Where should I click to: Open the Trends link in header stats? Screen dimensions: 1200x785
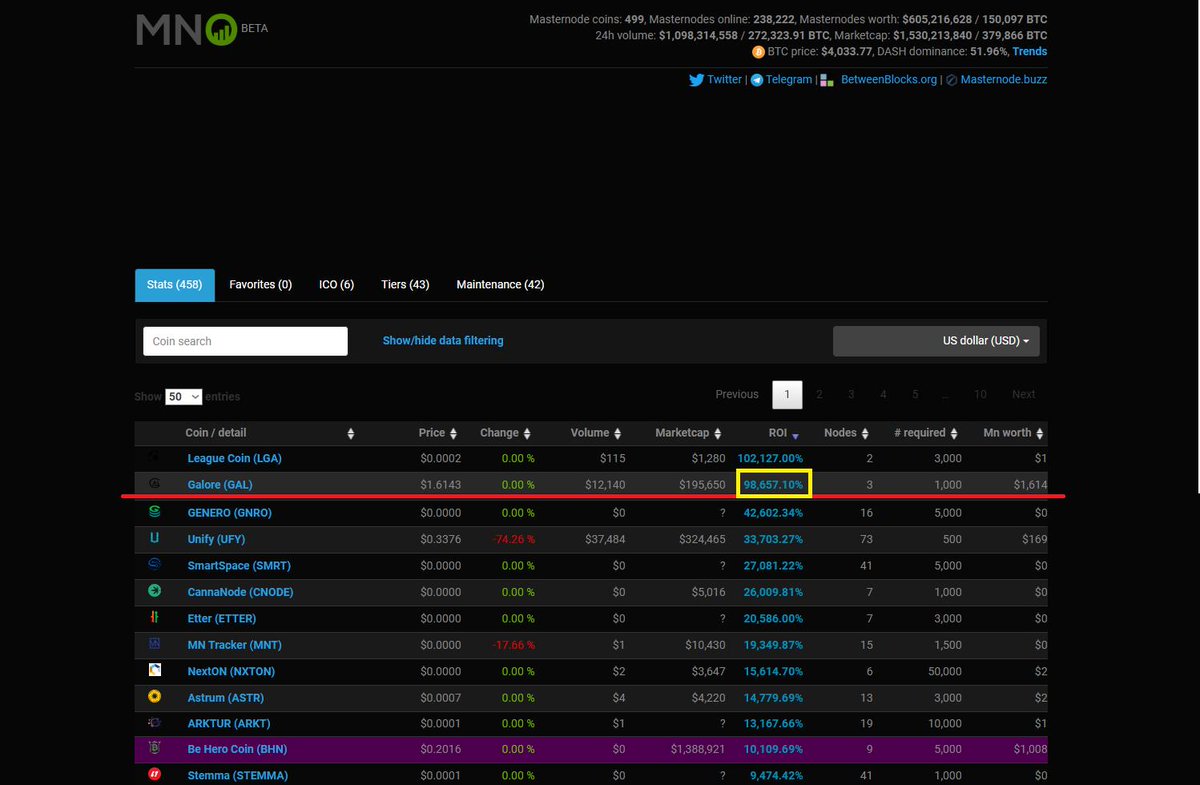coord(1029,51)
